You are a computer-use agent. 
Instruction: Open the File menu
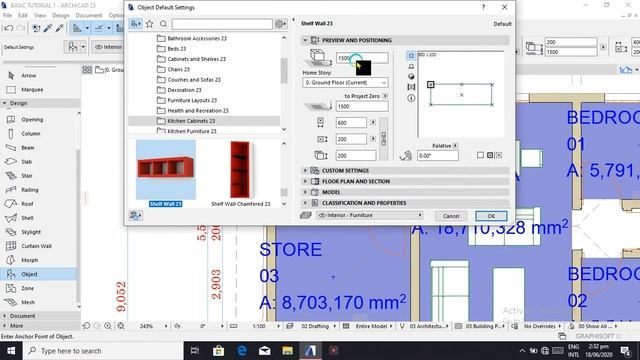(7, 15)
